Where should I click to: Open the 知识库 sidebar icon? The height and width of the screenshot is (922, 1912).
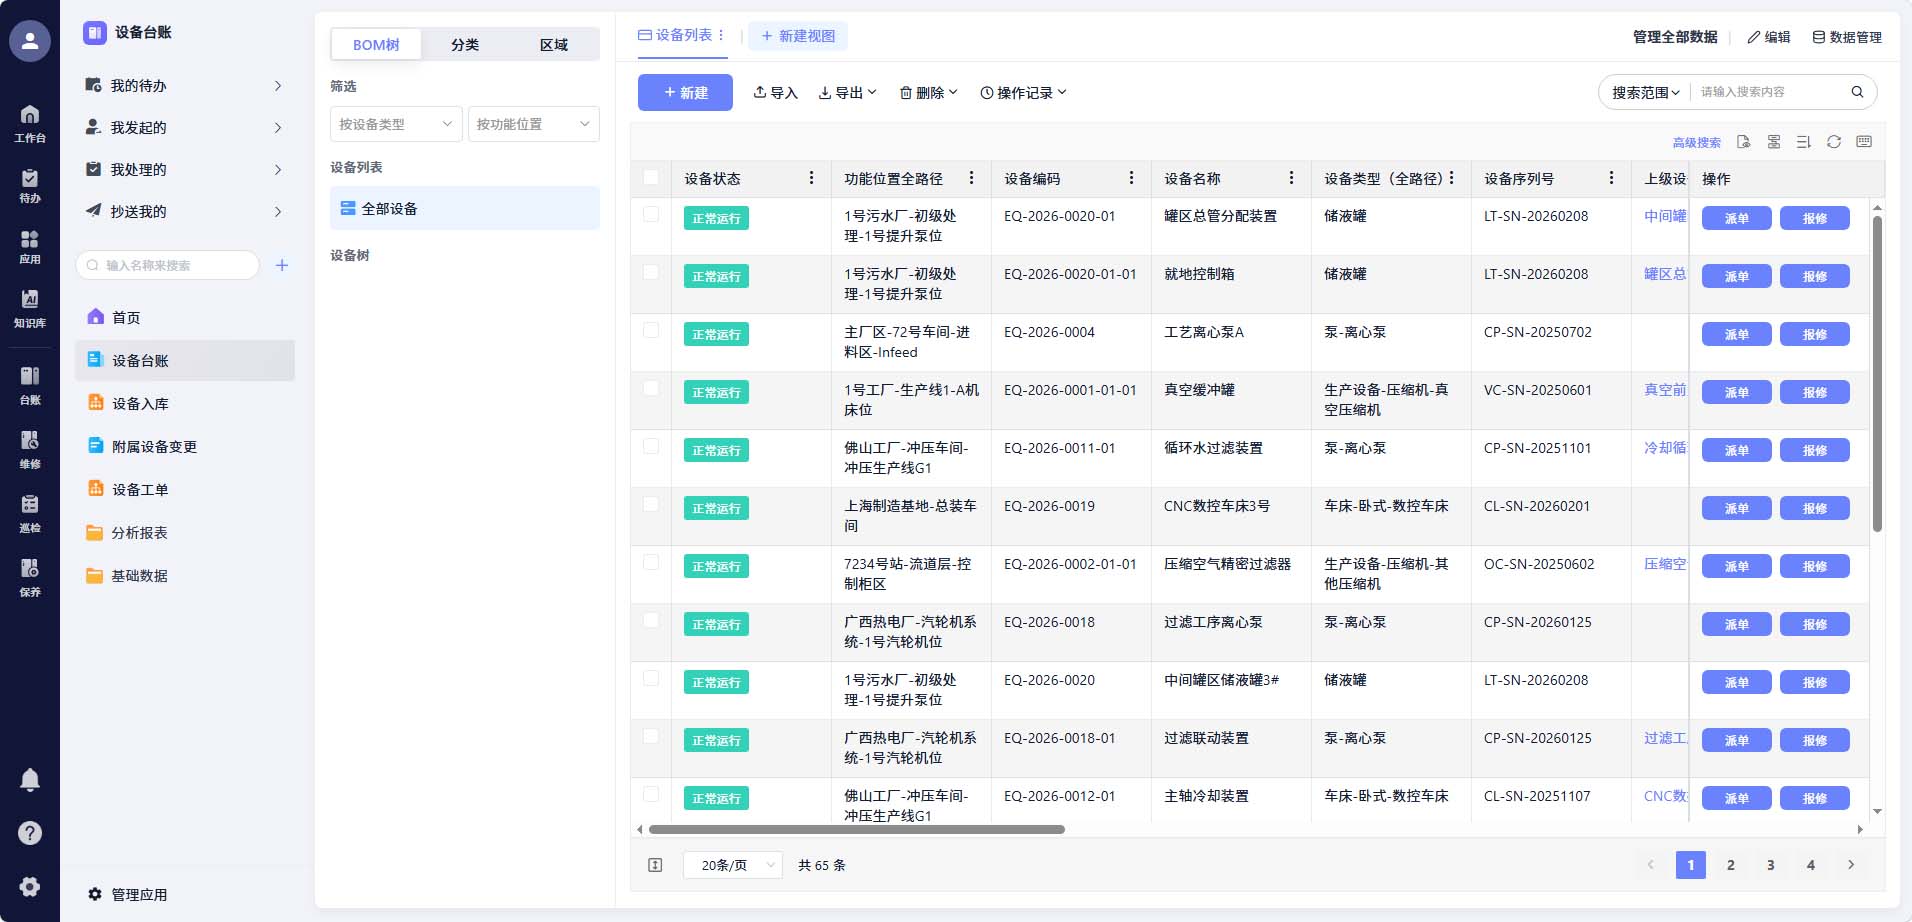[30, 309]
